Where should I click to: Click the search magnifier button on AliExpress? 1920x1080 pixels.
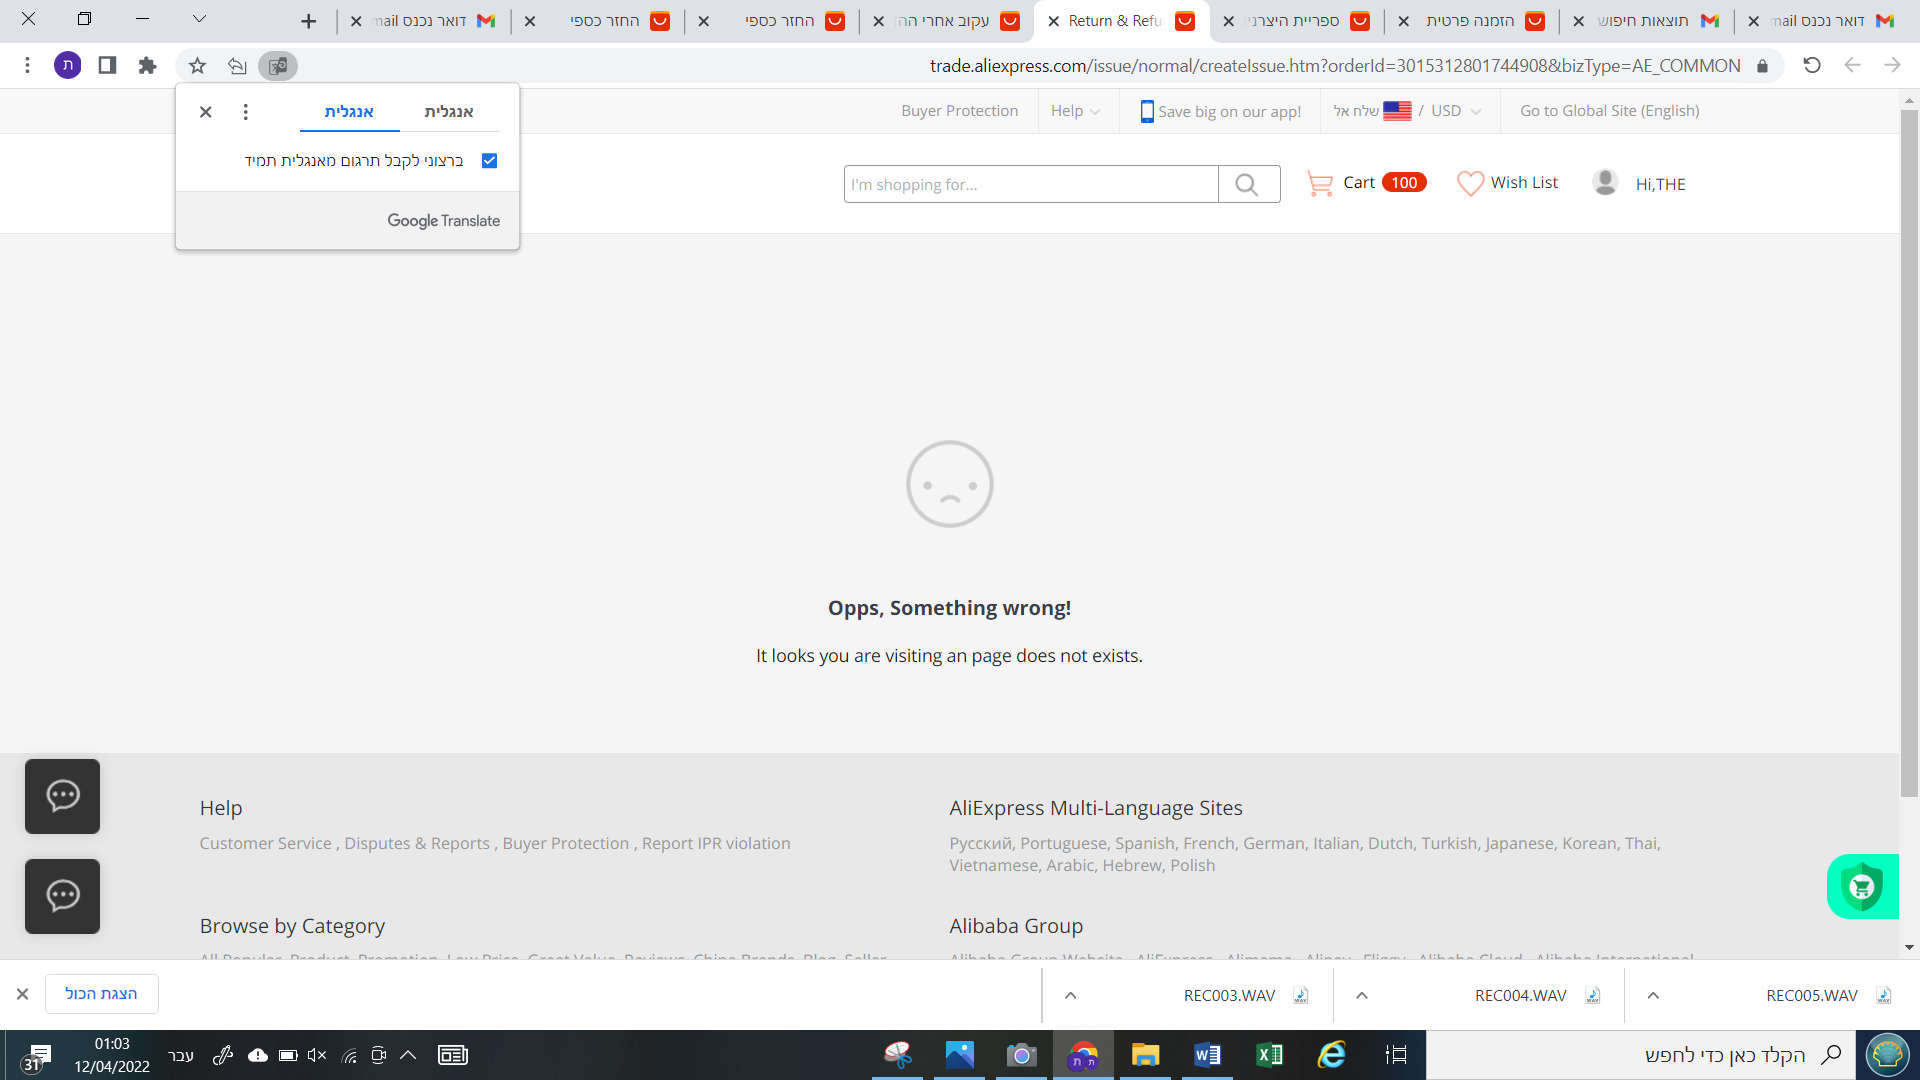pos(1247,185)
